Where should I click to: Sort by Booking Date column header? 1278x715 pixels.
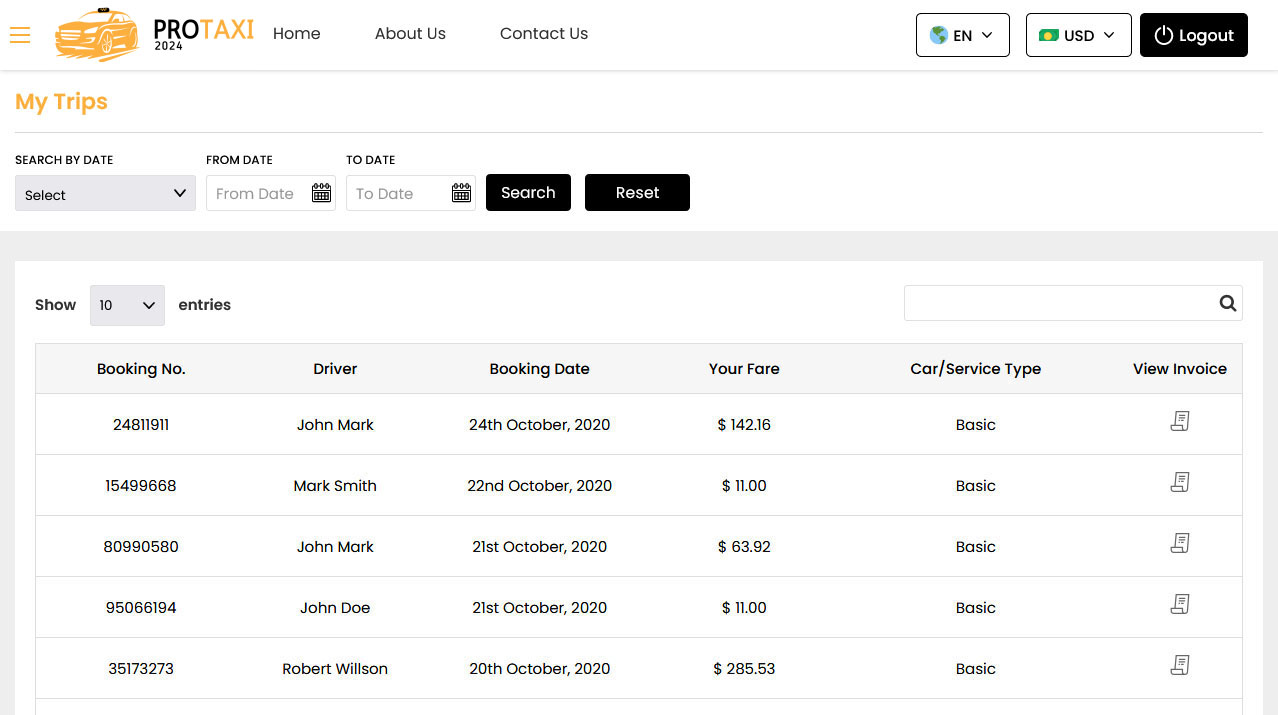click(540, 369)
